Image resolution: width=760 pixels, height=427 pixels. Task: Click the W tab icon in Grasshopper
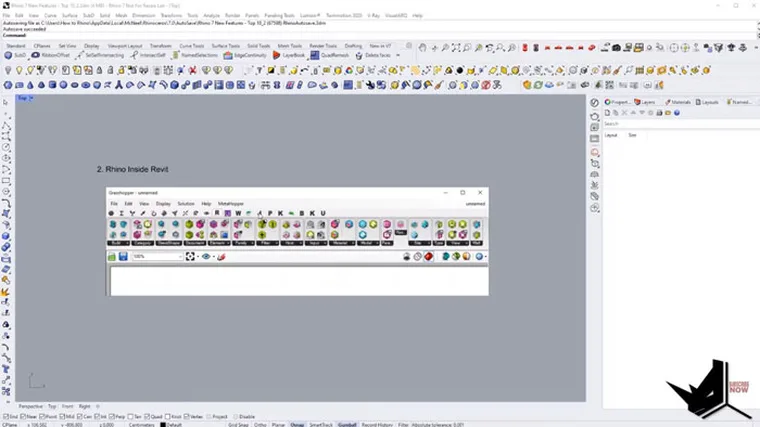click(238, 213)
